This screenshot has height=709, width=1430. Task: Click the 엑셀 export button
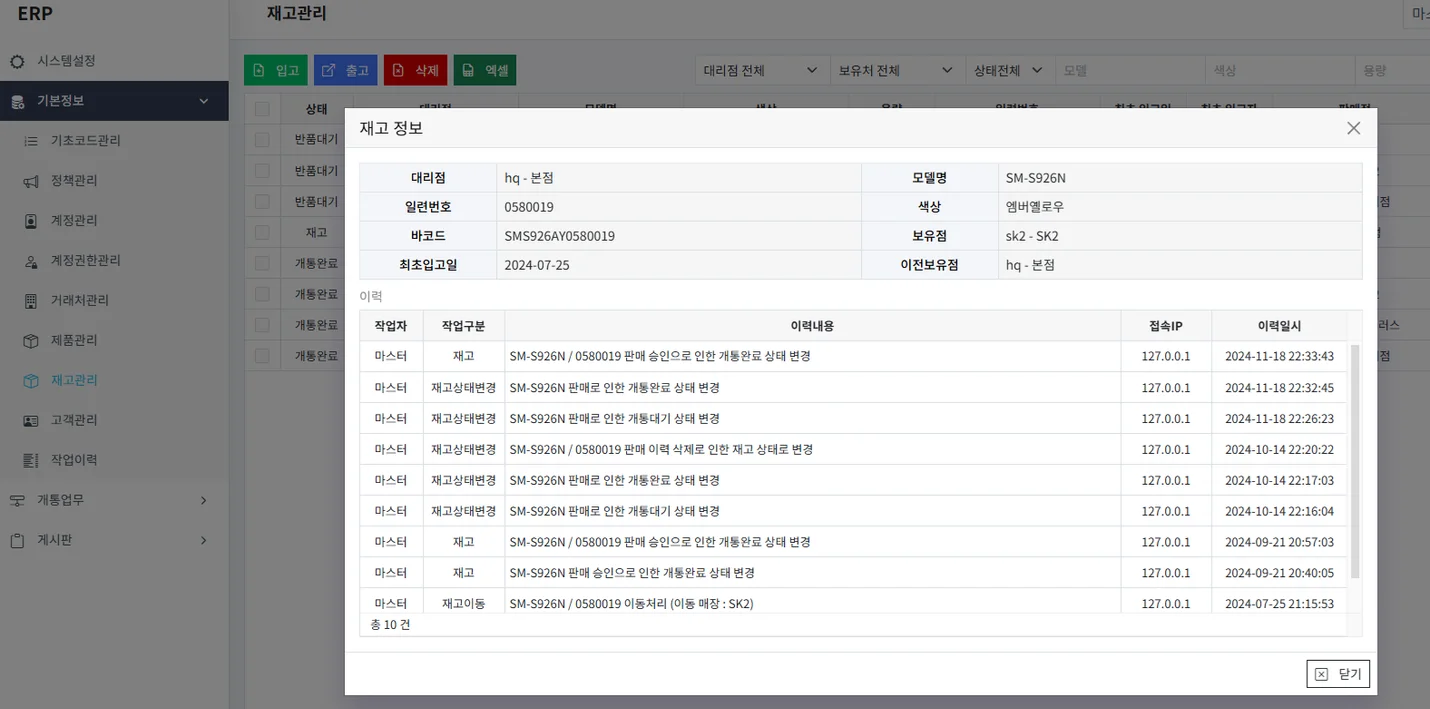[485, 70]
